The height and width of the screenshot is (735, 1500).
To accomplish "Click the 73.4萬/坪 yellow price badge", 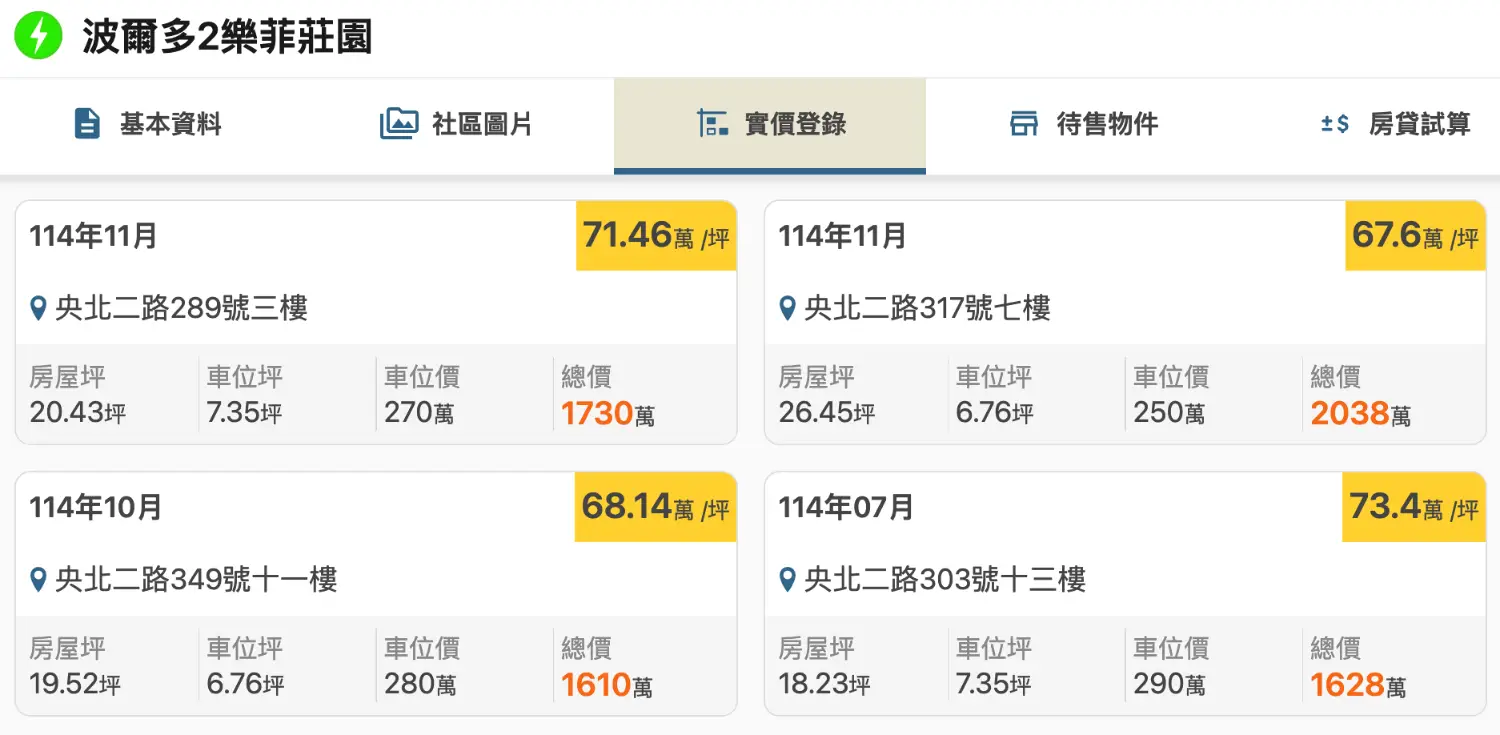I will coord(1413,507).
